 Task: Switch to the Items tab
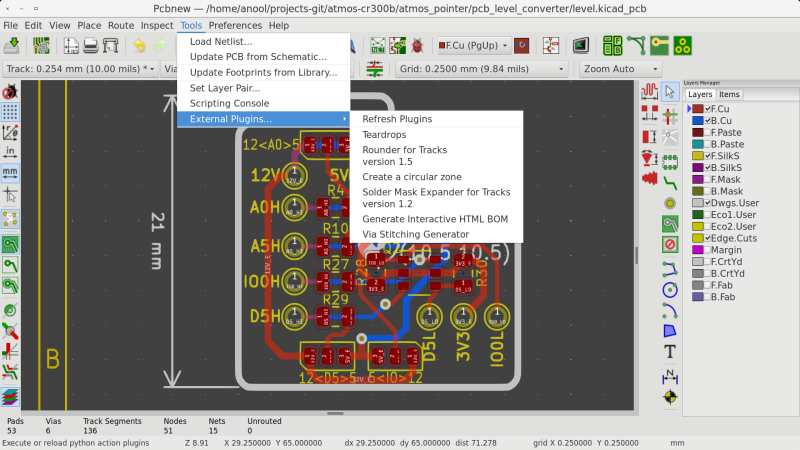click(730, 94)
